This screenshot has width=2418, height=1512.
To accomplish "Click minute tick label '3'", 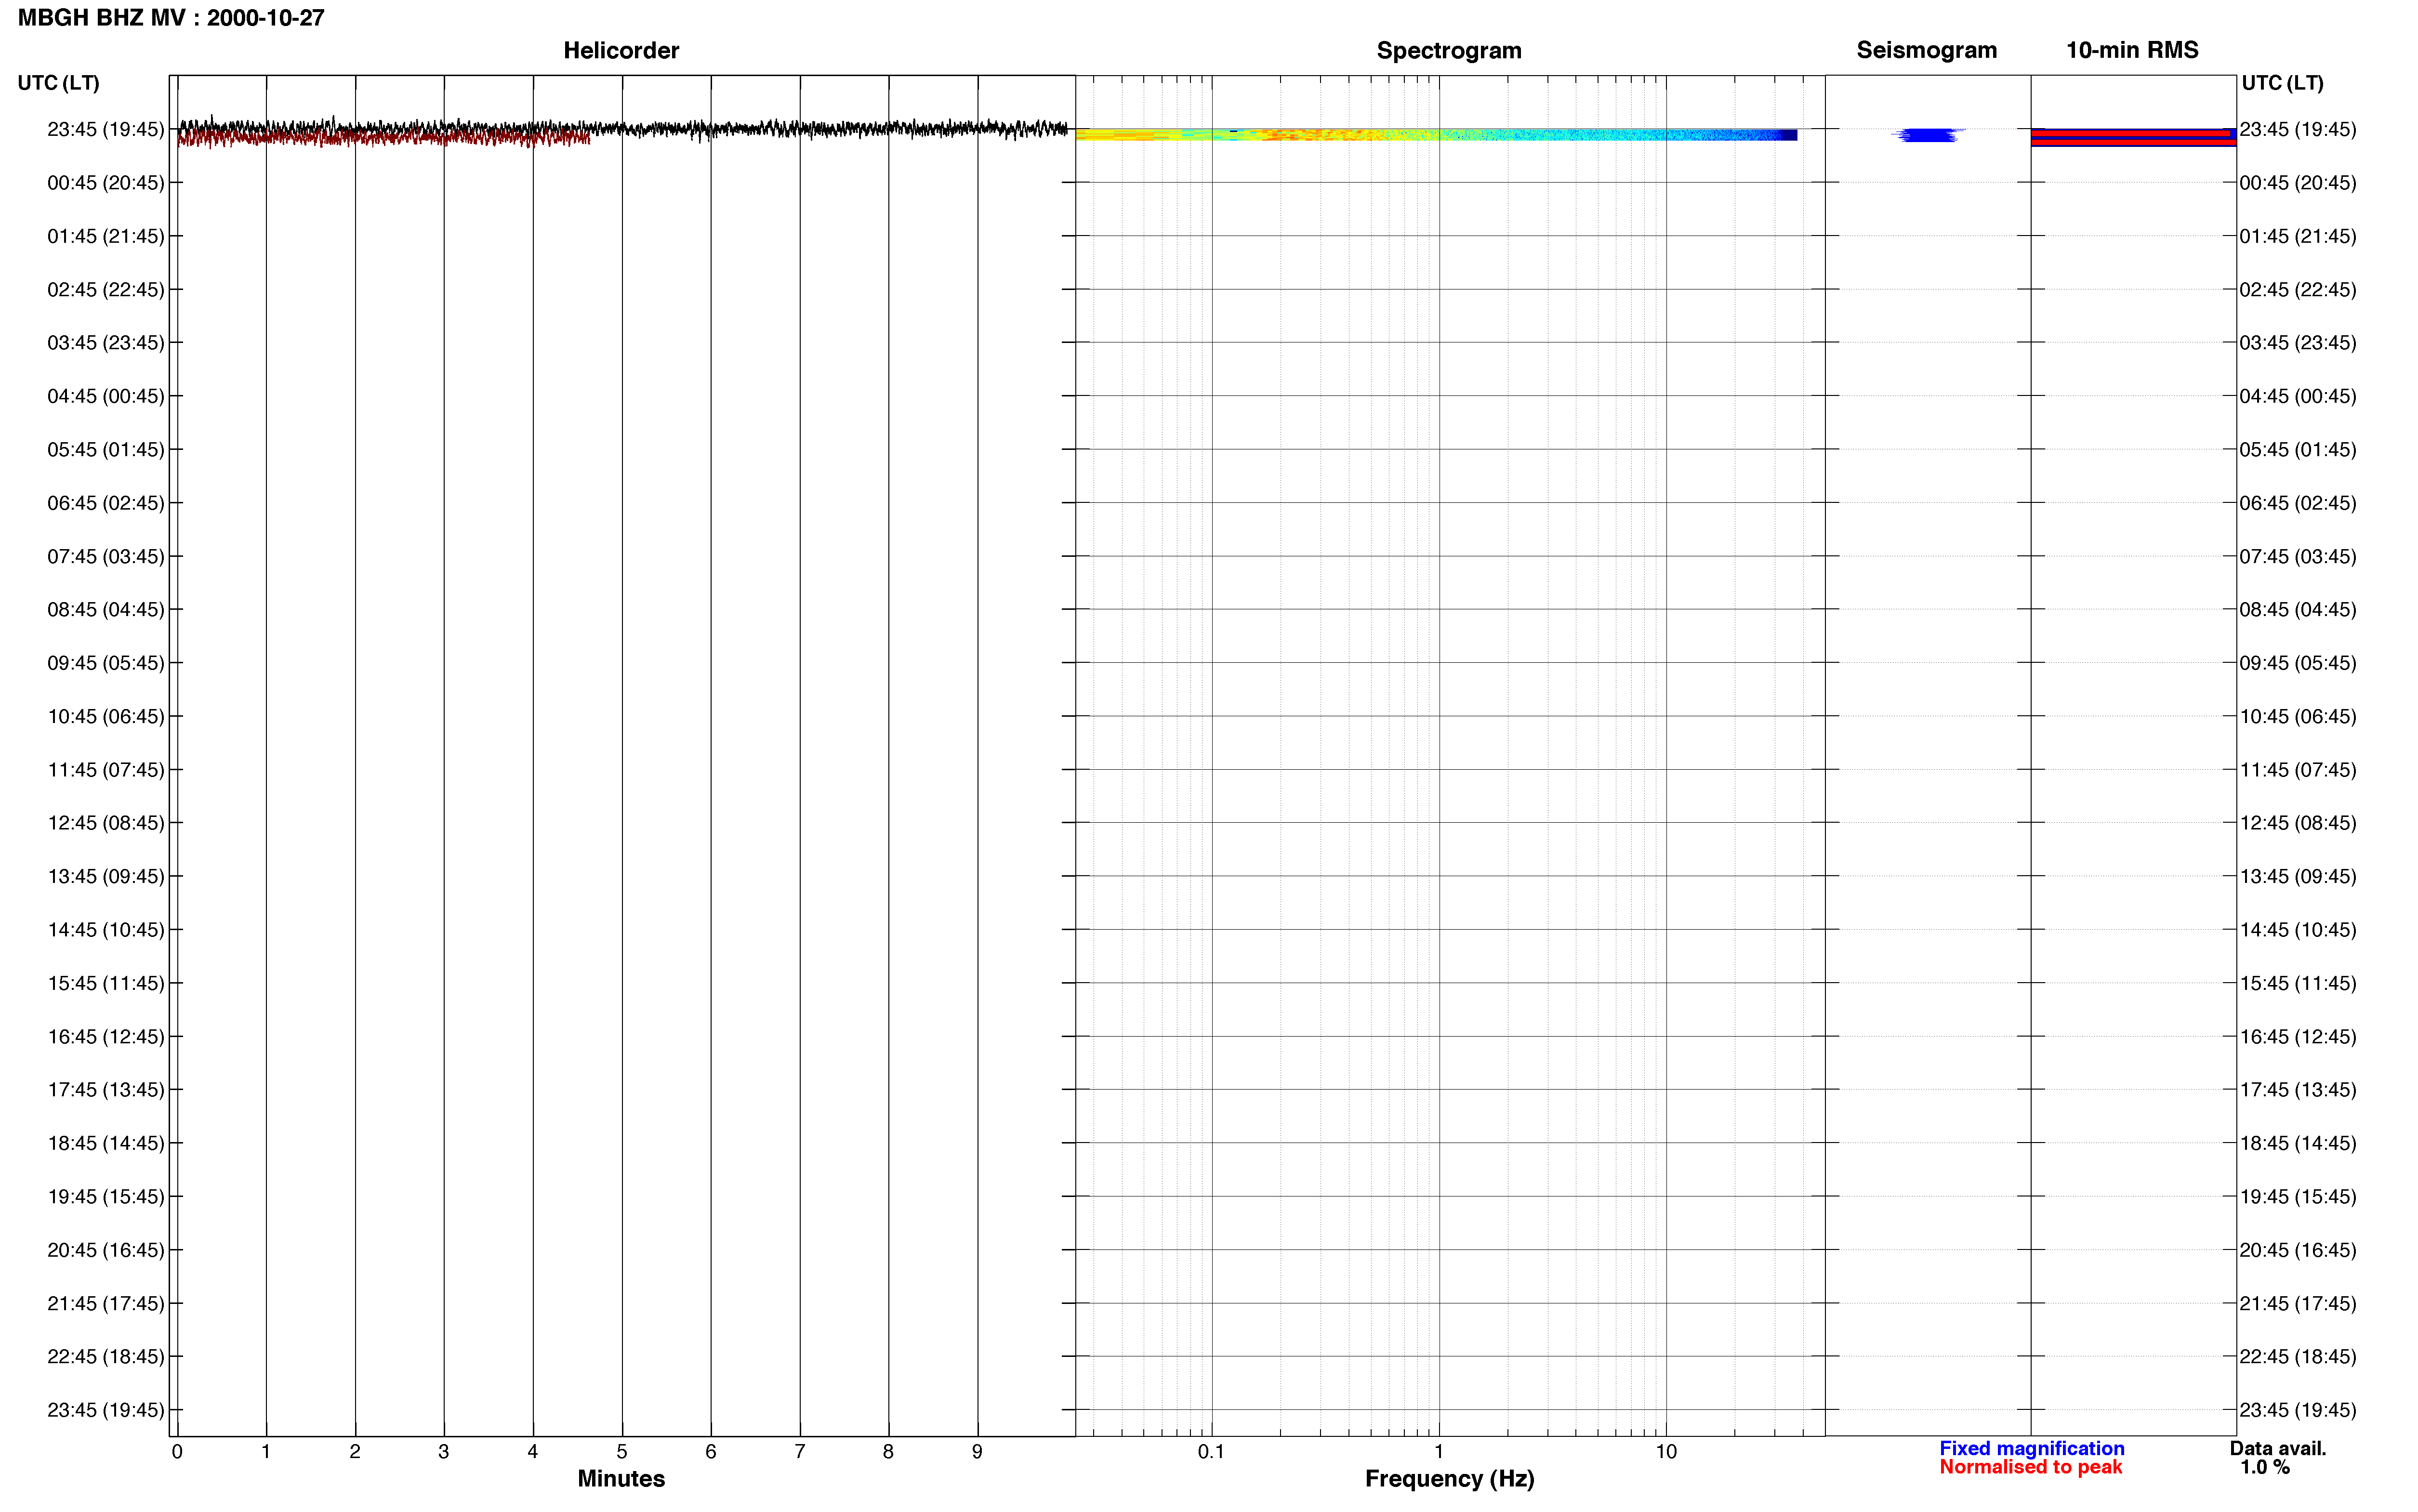I will pyautogui.click(x=443, y=1451).
